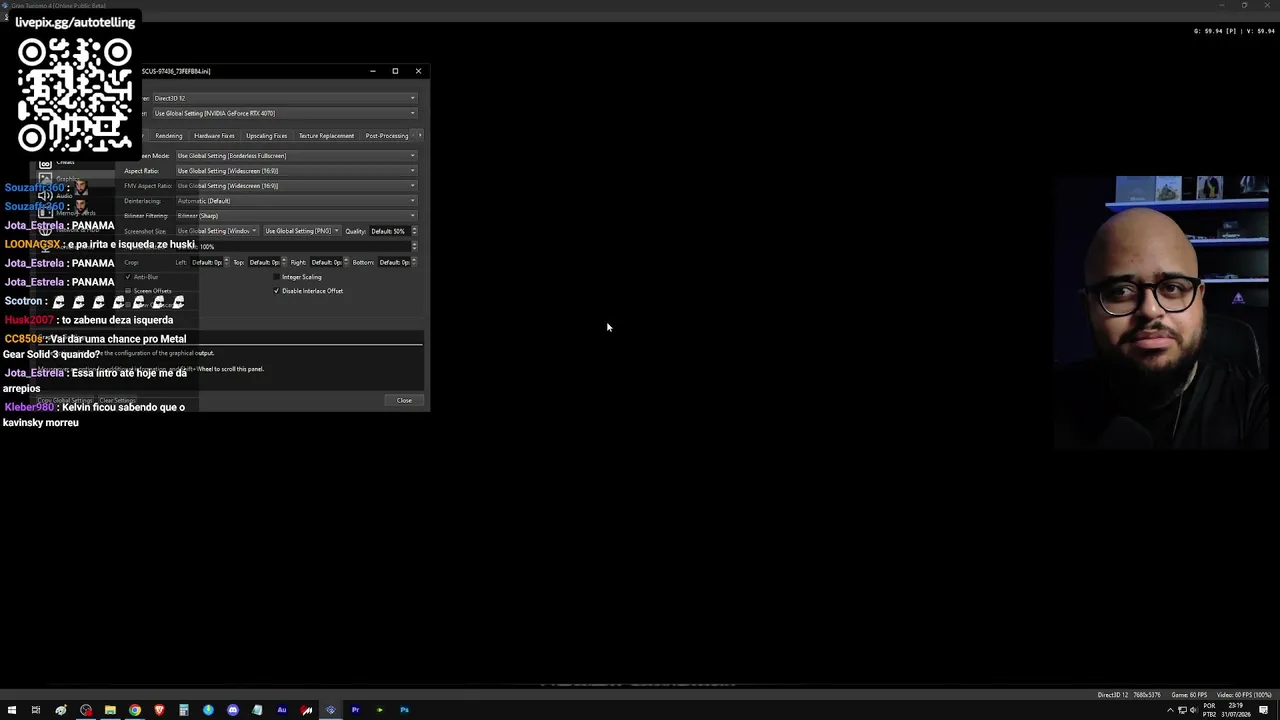Click the 'Direct3D 12' status bar text
This screenshot has height=720, width=1280.
point(1112,695)
